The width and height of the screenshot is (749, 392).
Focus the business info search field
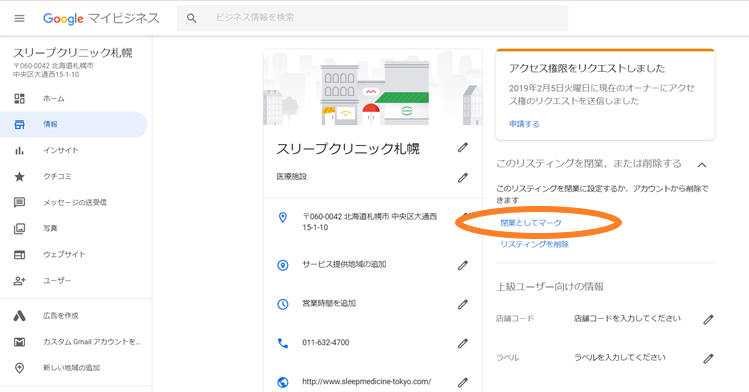[373, 18]
